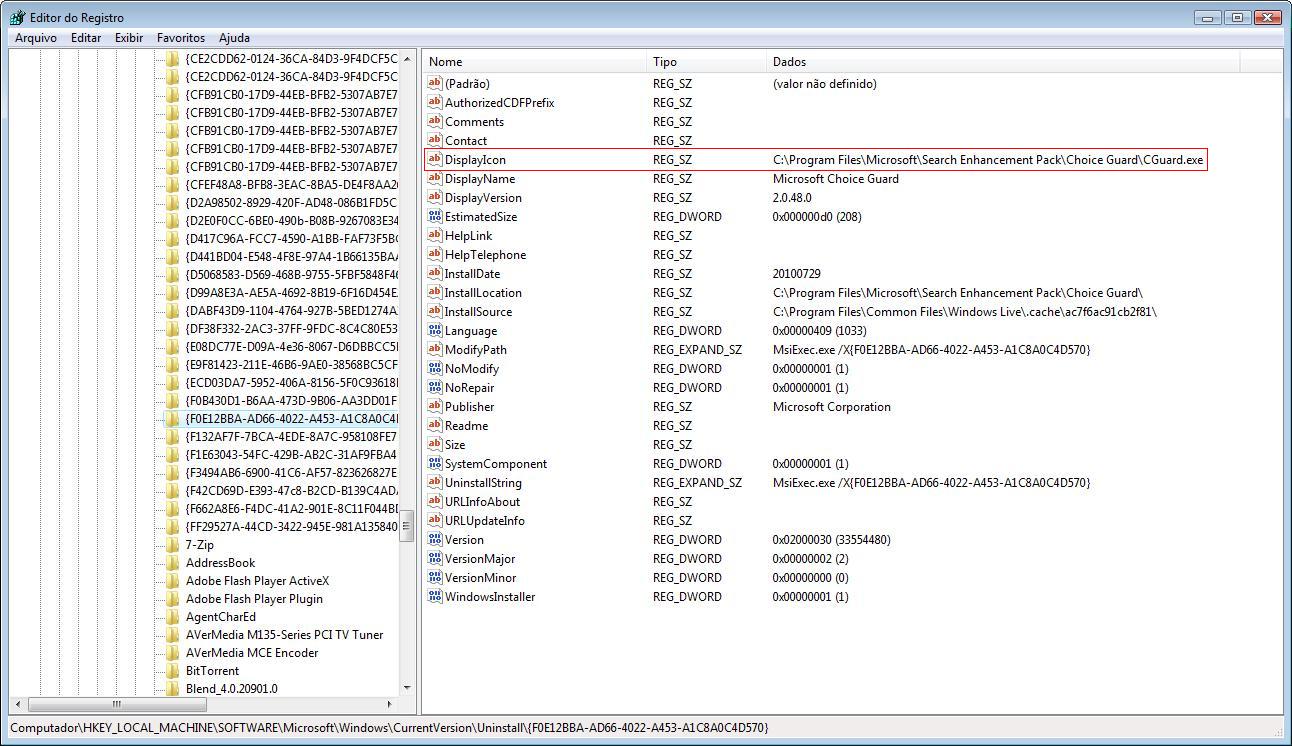Select the Readme value name
1292x746 pixels.
tap(466, 425)
